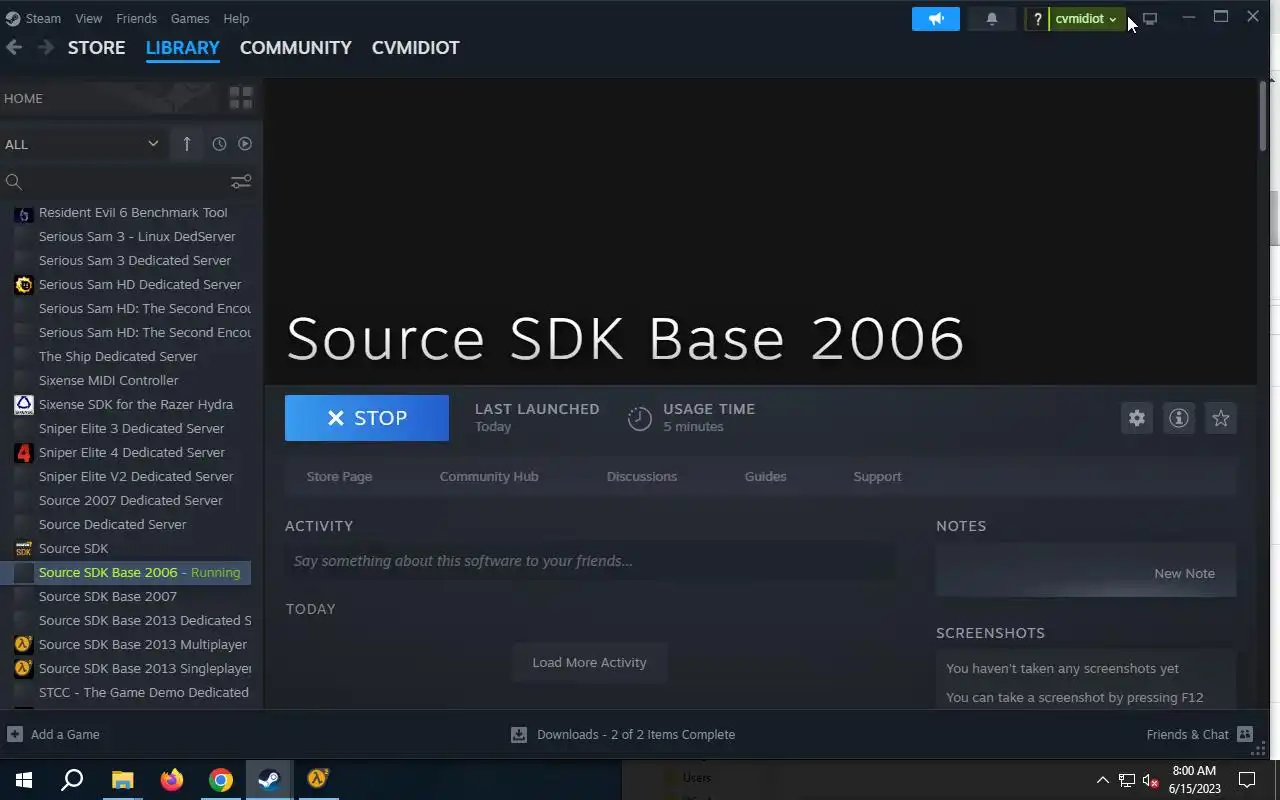Open the cvmidiot account dropdown

point(1086,19)
